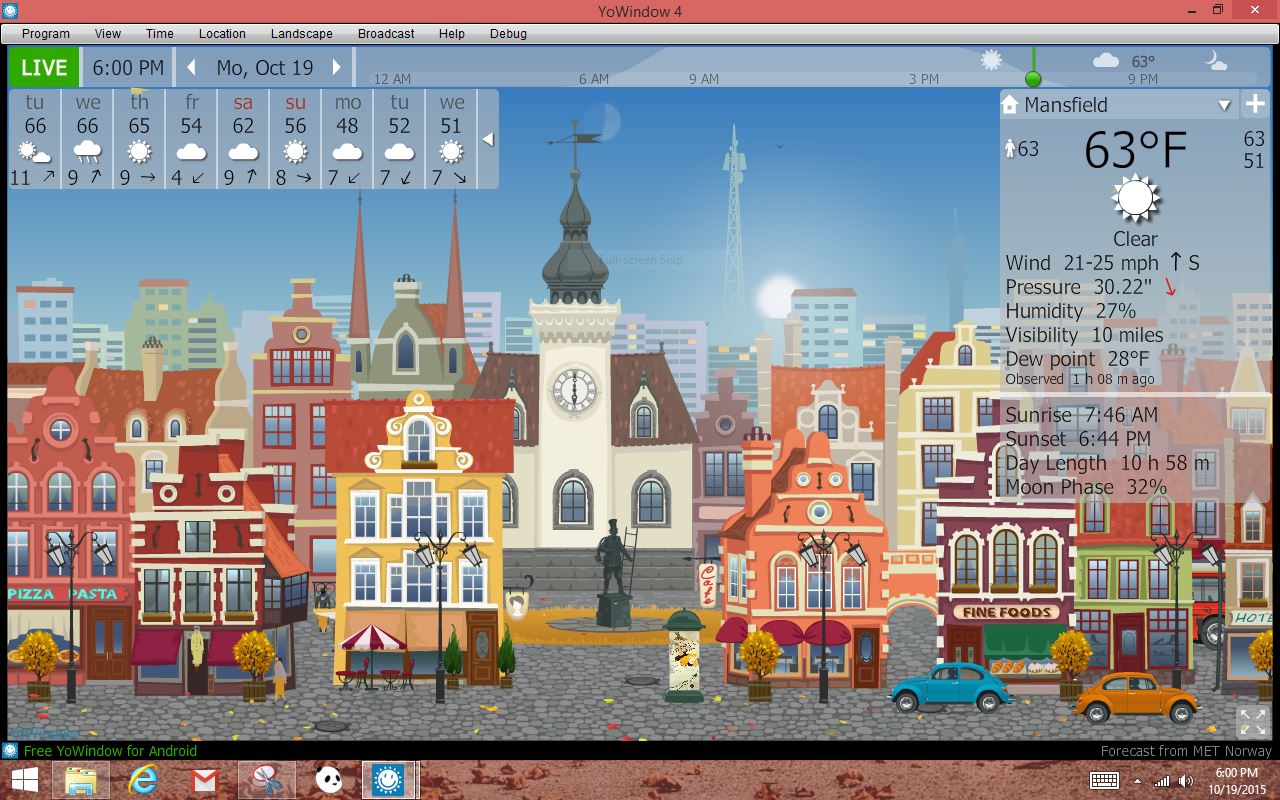Collapse the forecast panel with arrow

point(488,139)
